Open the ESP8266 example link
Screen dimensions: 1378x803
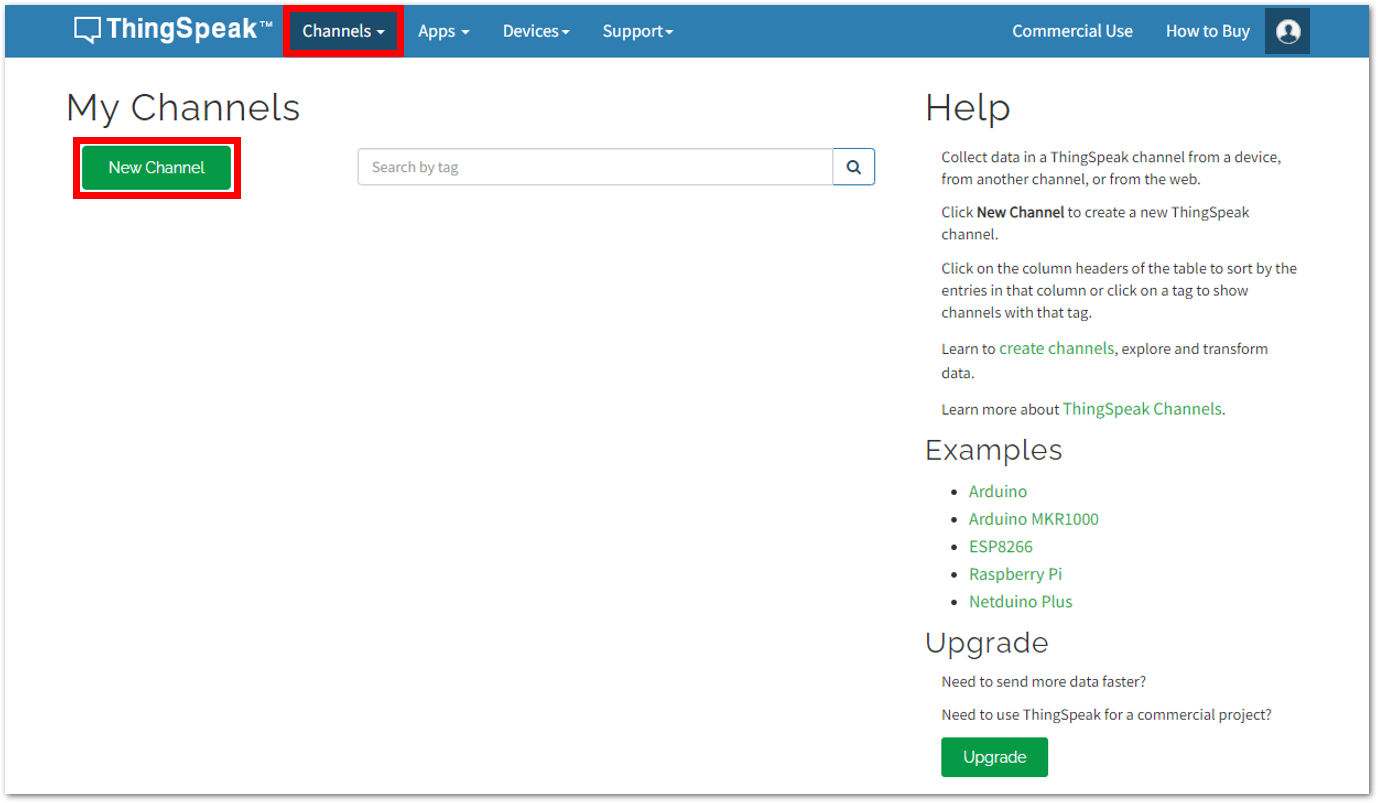pyautogui.click(x=1001, y=547)
